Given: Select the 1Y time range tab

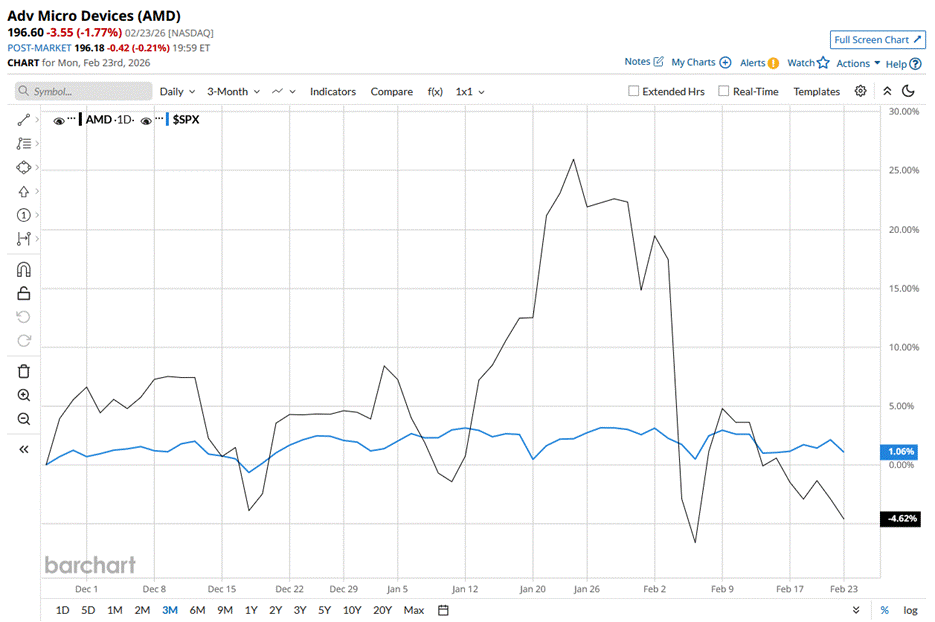Looking at the screenshot, I should point(251,610).
